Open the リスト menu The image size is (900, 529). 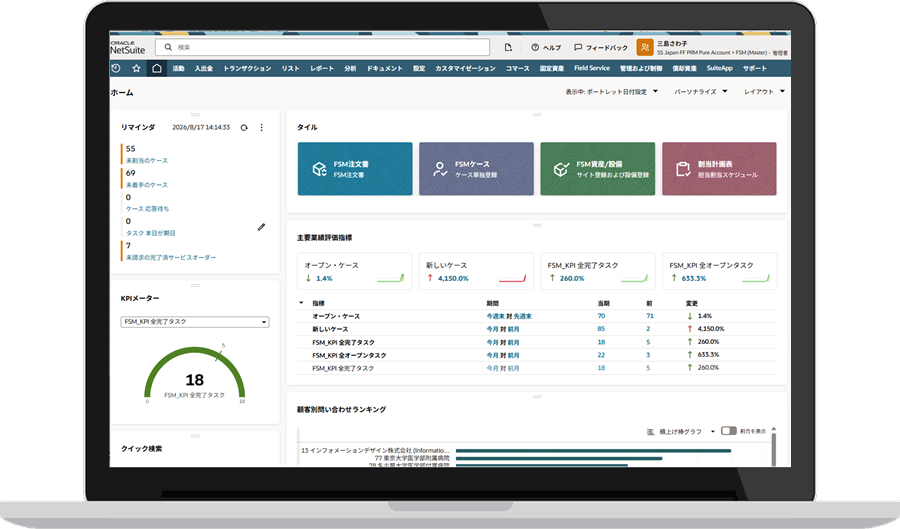290,68
